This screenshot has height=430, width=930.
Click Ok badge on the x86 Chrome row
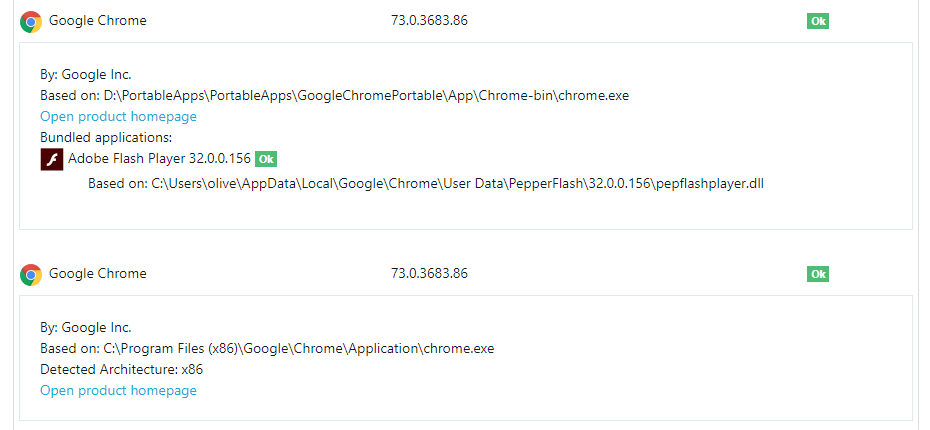817,274
